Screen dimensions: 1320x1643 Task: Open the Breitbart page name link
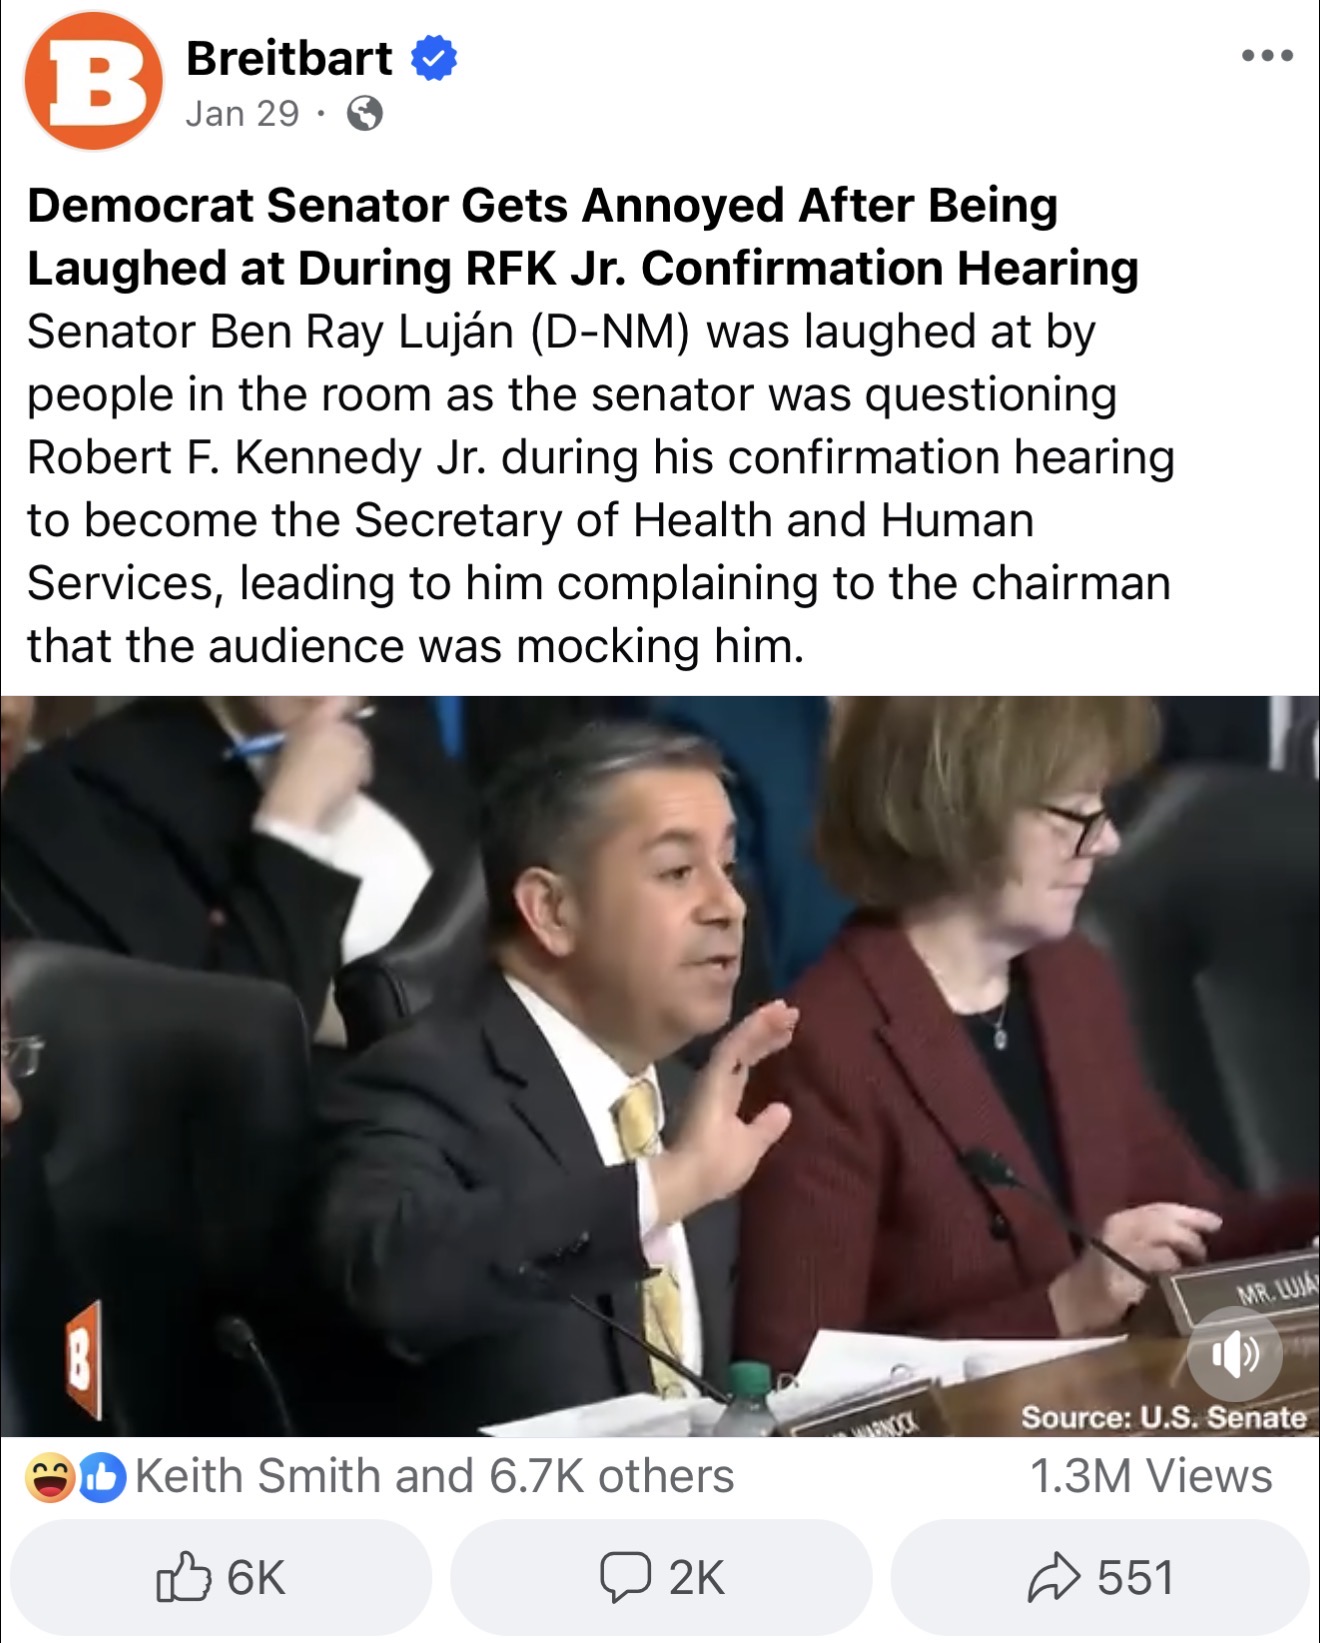coord(289,58)
